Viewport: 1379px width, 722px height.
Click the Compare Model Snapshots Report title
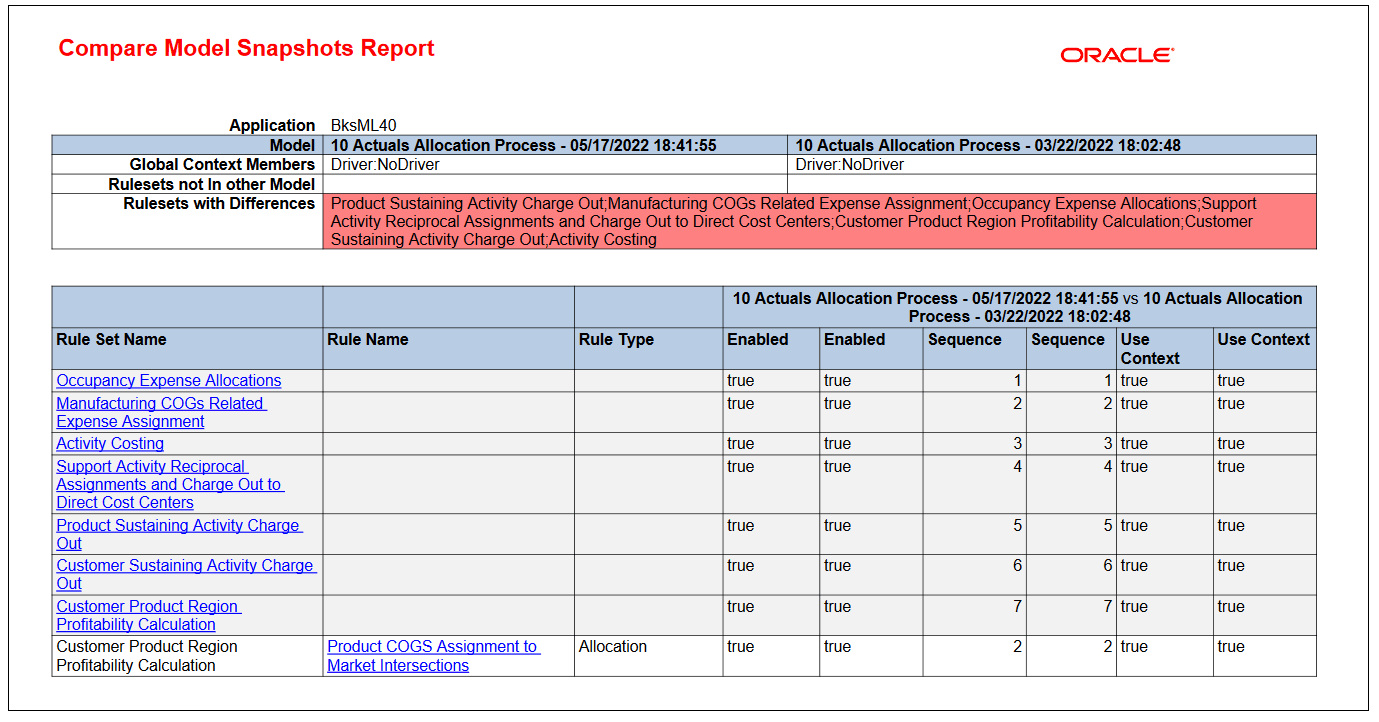tap(247, 48)
